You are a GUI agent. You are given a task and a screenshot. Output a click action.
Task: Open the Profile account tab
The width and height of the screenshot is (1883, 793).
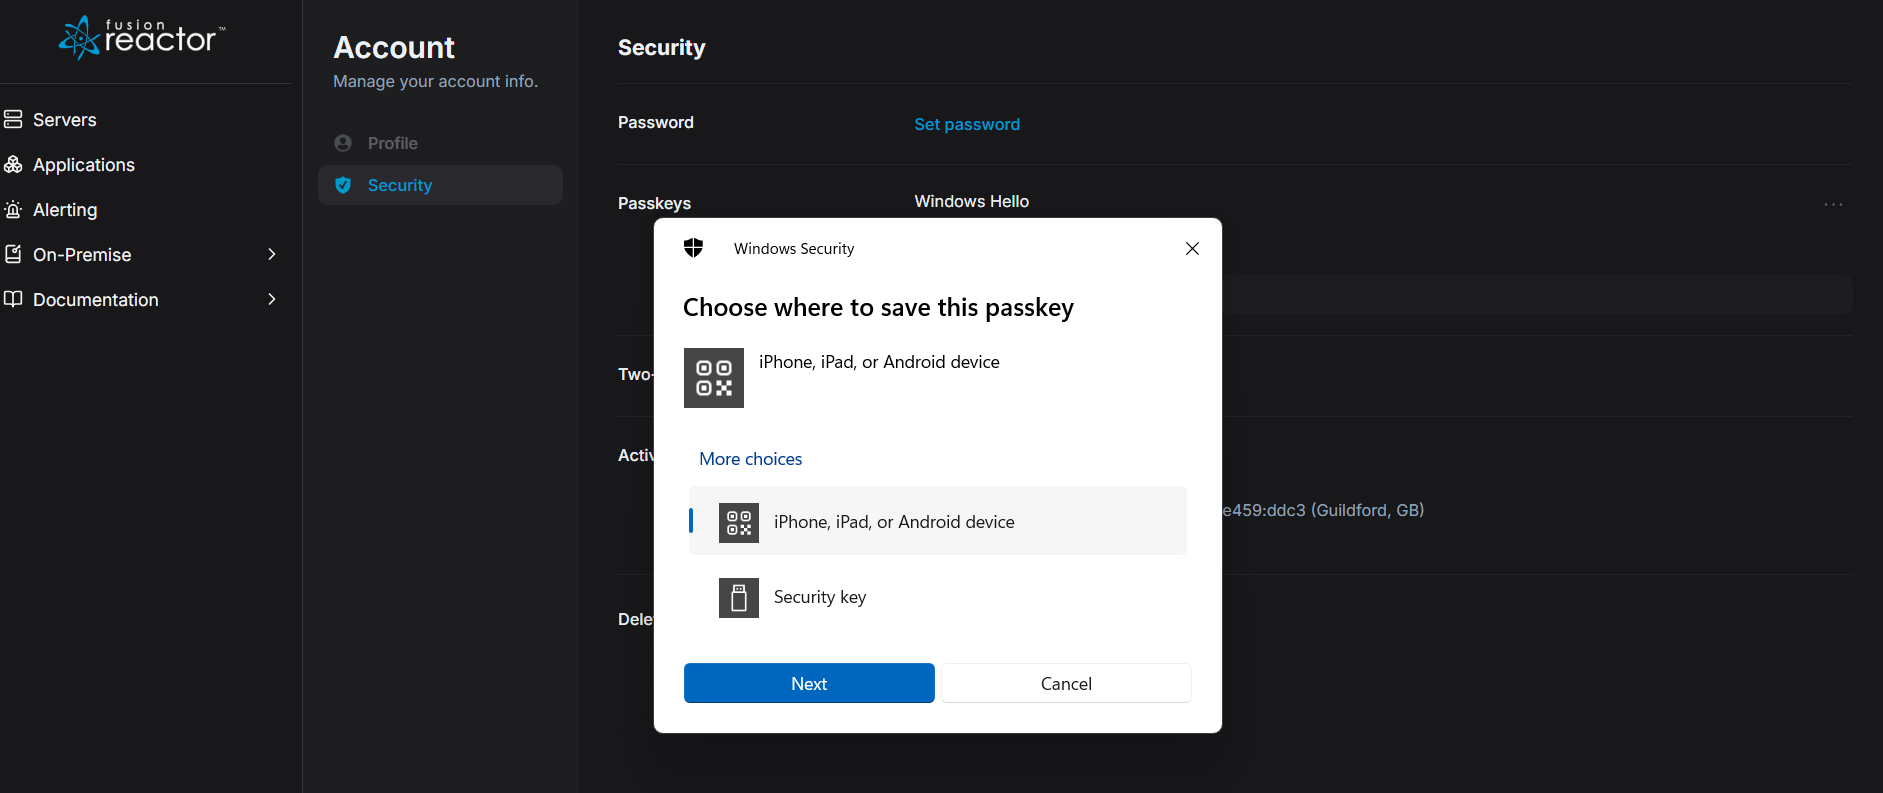392,143
